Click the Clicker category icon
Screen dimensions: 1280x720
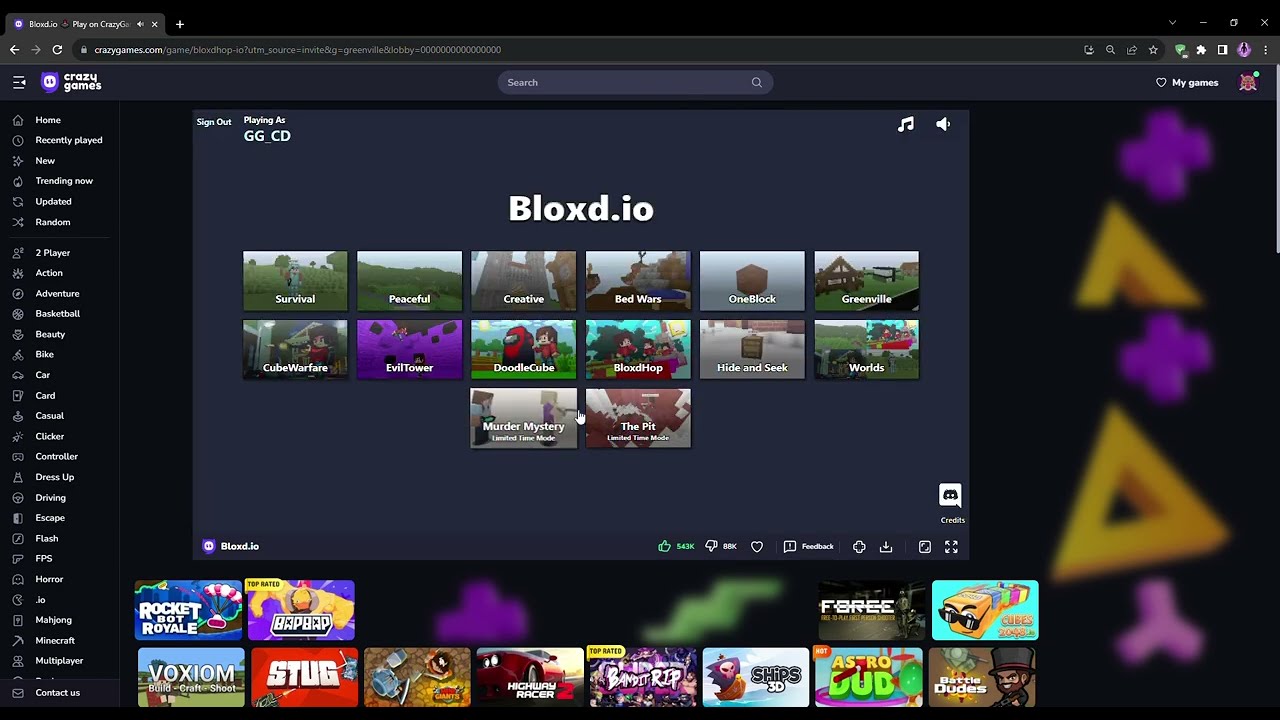click(x=18, y=436)
